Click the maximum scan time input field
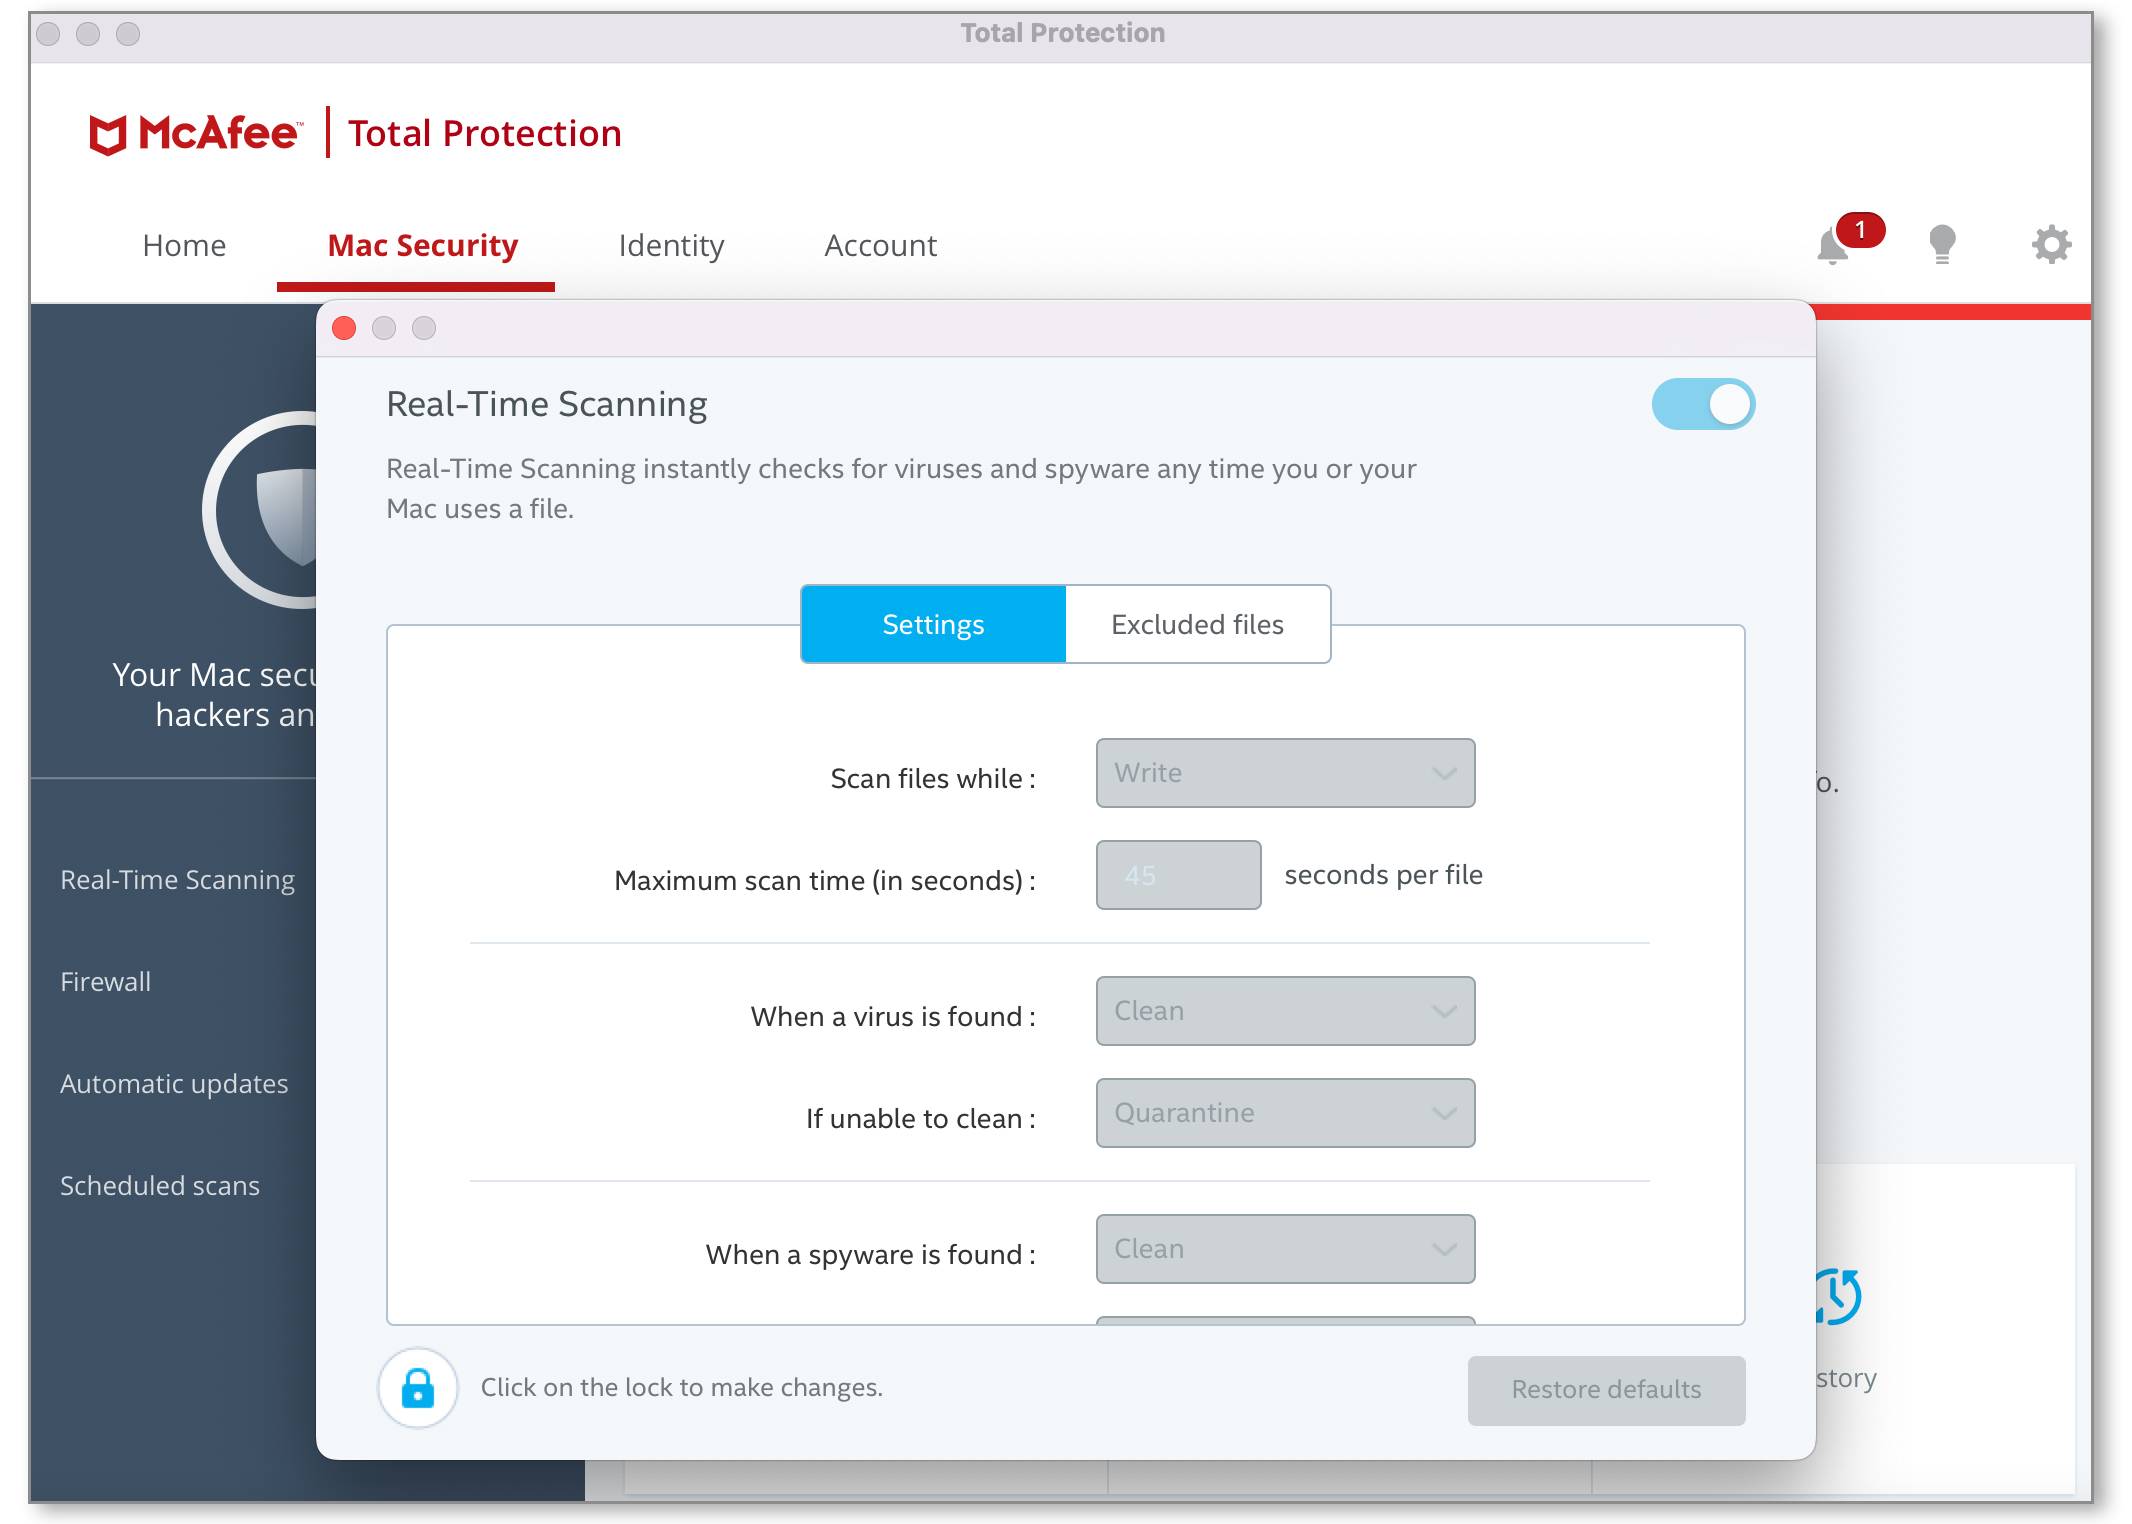This screenshot has height=1524, width=2132. 1178,875
